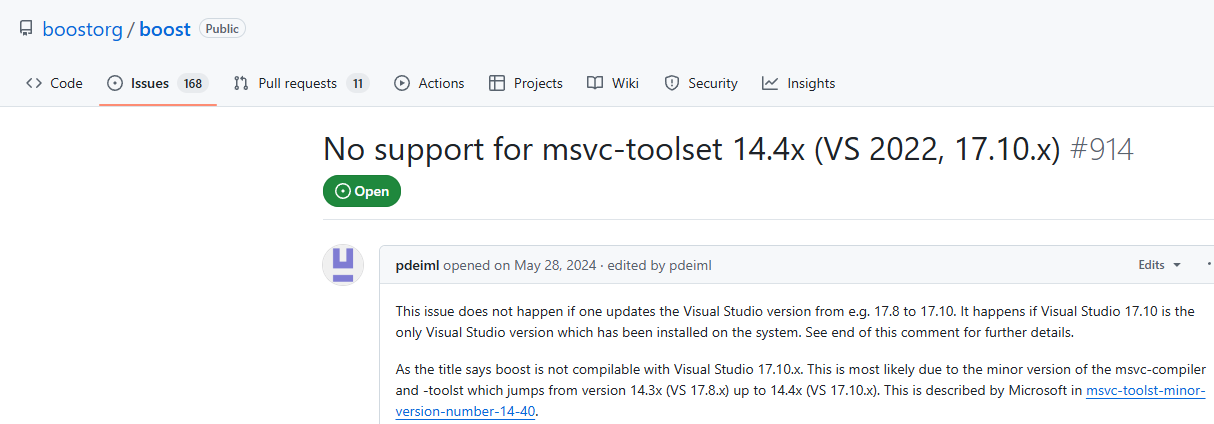This screenshot has width=1214, height=424.
Task: Click the Security shield icon
Action: [x=672, y=83]
